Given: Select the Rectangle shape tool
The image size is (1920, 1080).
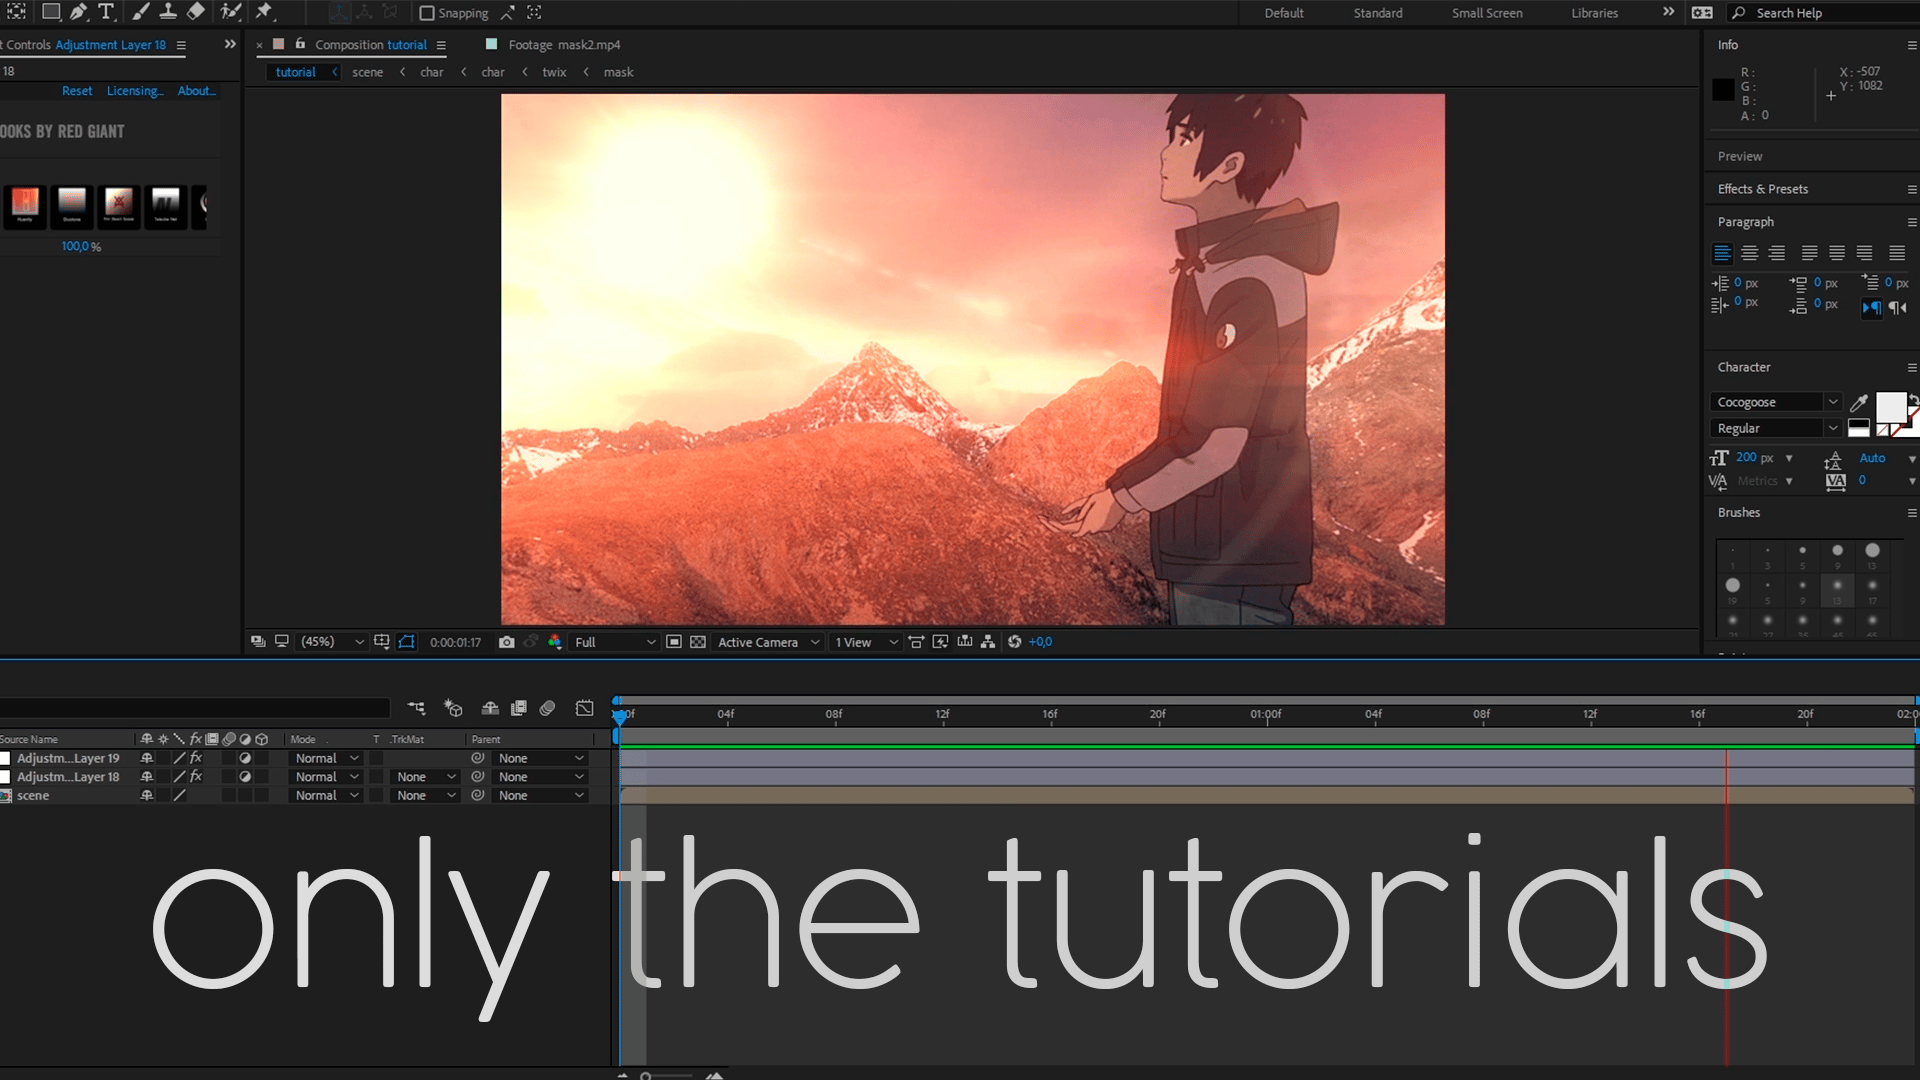Looking at the screenshot, I should click(x=50, y=12).
